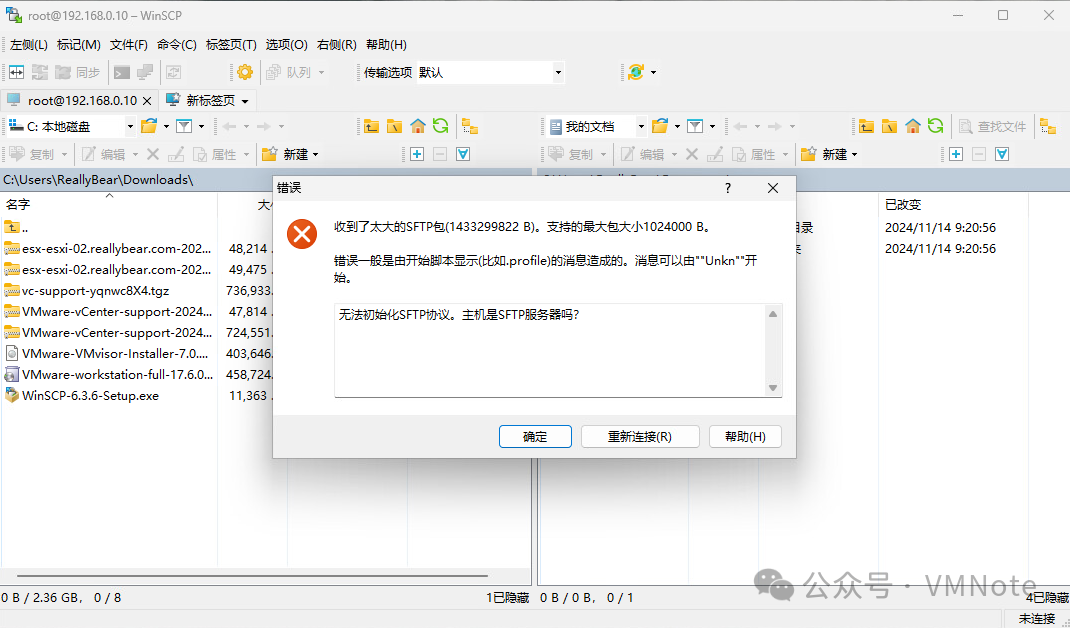
Task: Click the right panel filter icon
Action: (695, 126)
